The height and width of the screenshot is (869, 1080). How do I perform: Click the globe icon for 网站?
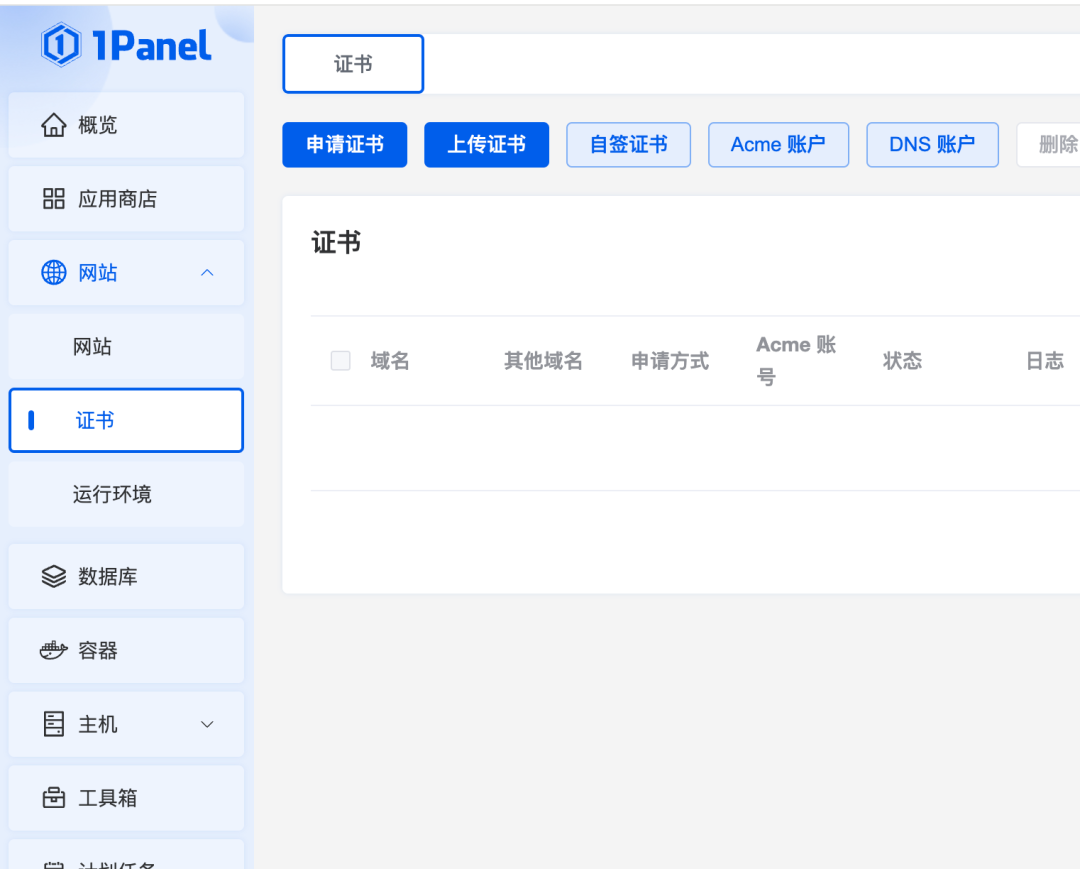[x=54, y=273]
